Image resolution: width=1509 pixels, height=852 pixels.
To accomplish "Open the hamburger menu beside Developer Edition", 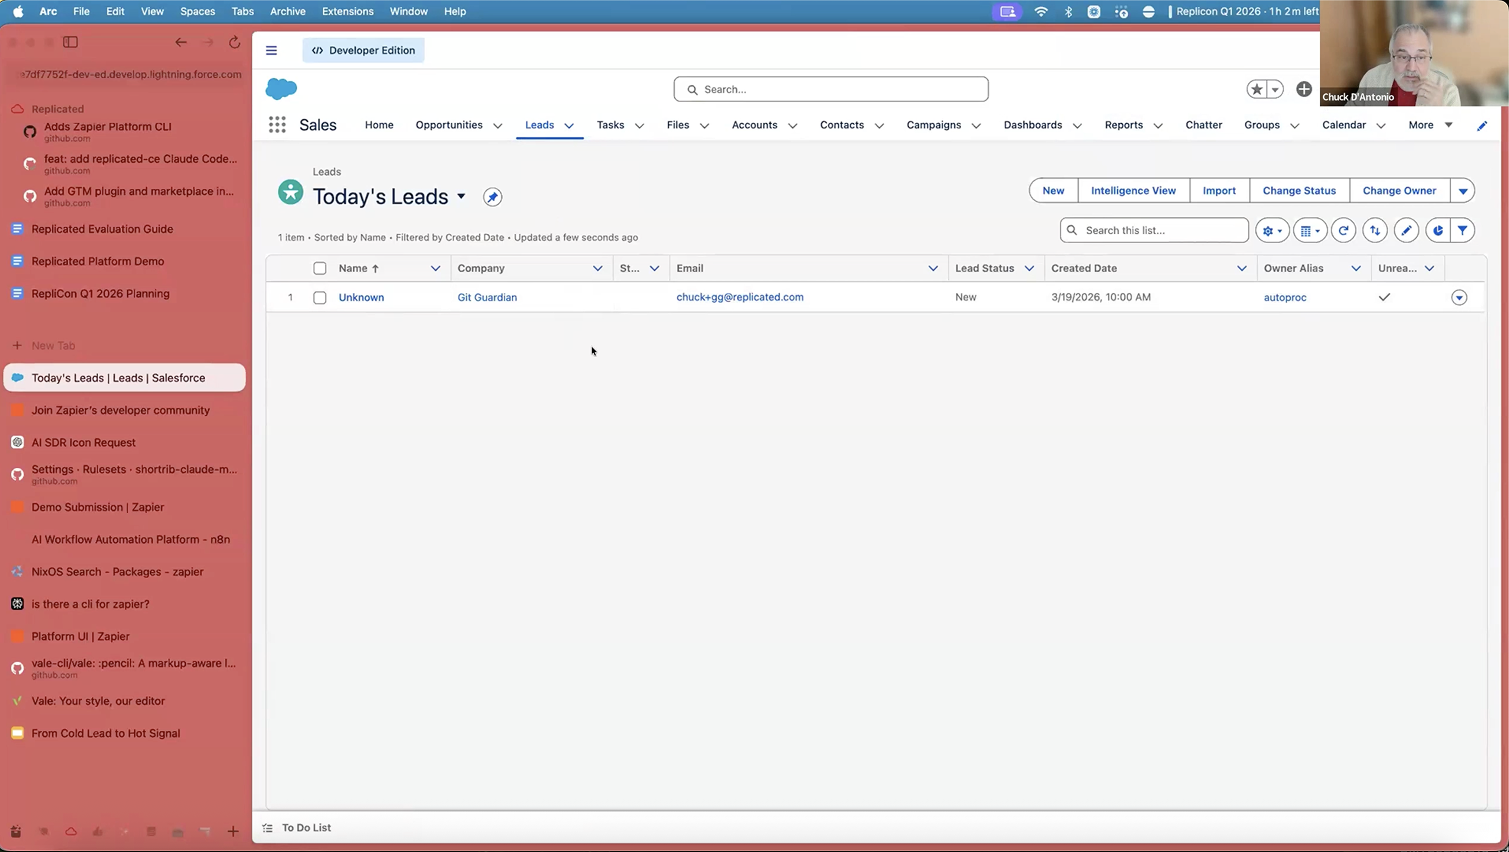I will click(x=271, y=50).
